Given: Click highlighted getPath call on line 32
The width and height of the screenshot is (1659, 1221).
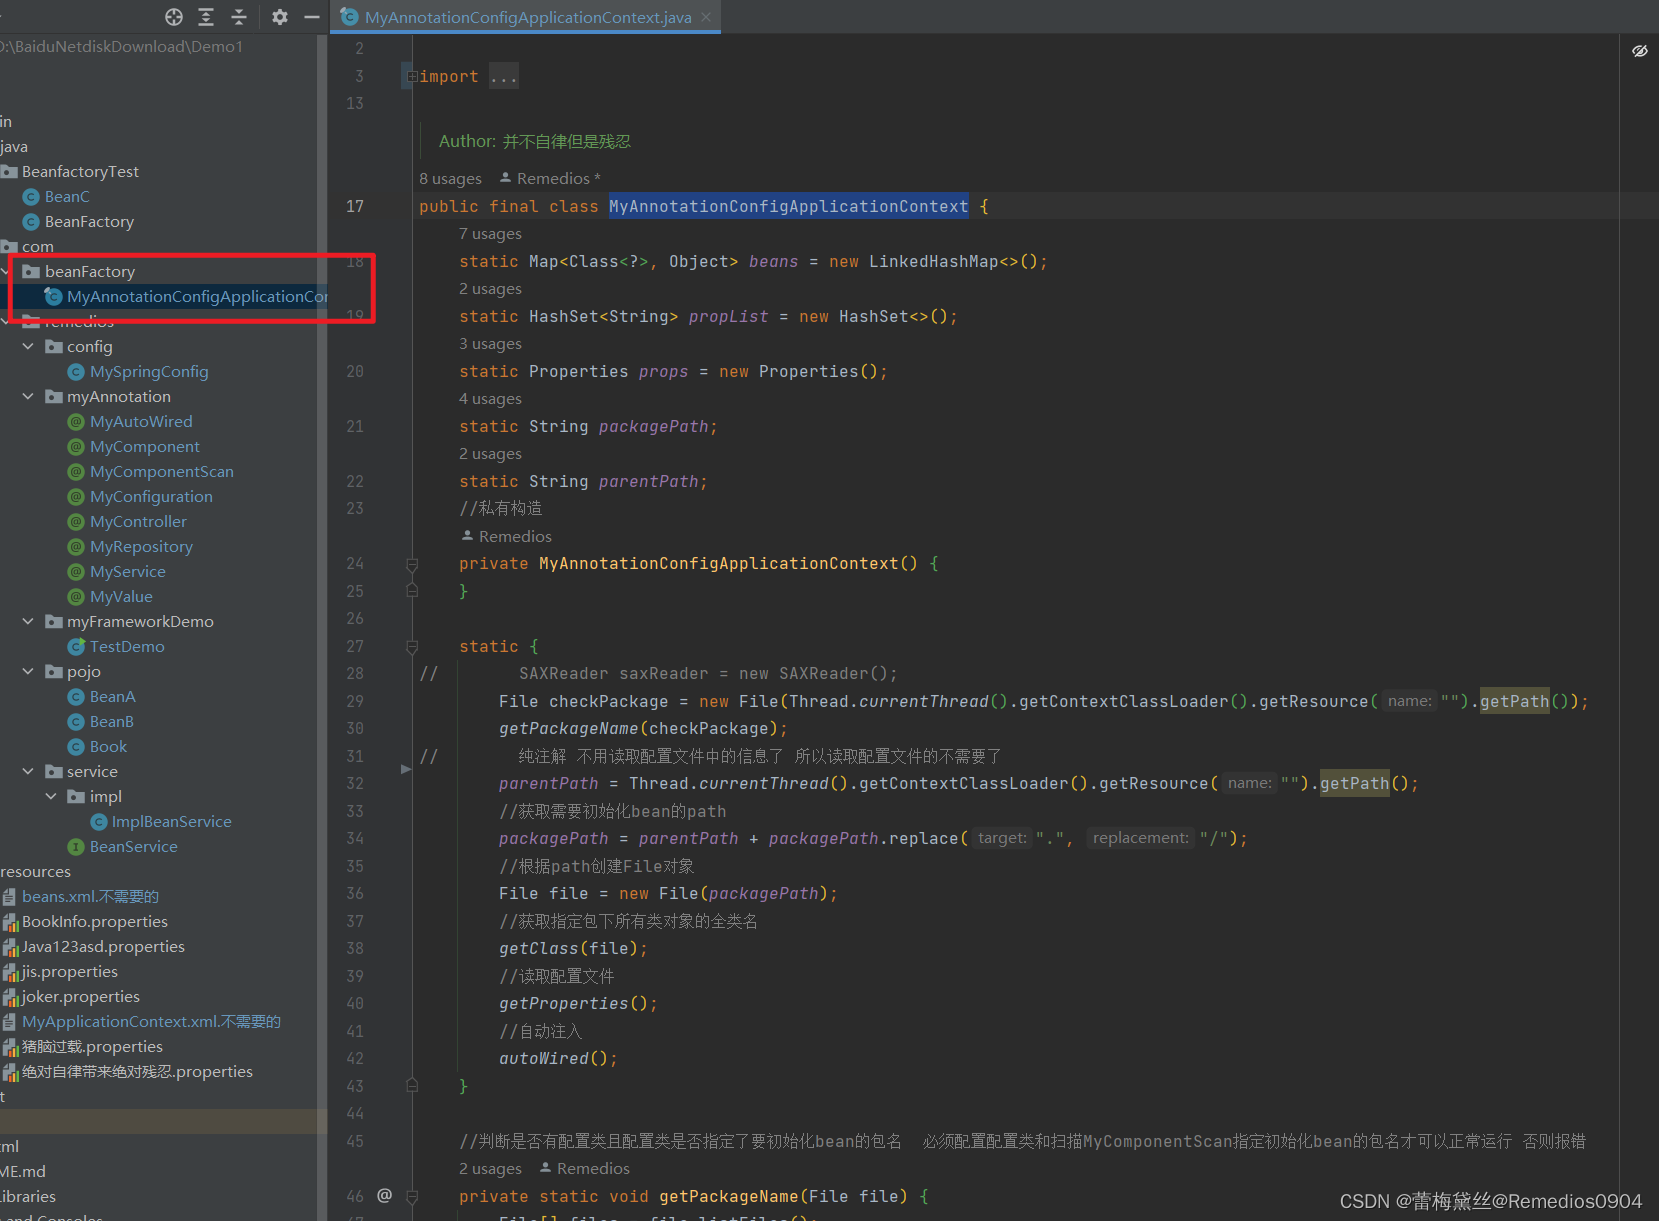Looking at the screenshot, I should 1354,783.
